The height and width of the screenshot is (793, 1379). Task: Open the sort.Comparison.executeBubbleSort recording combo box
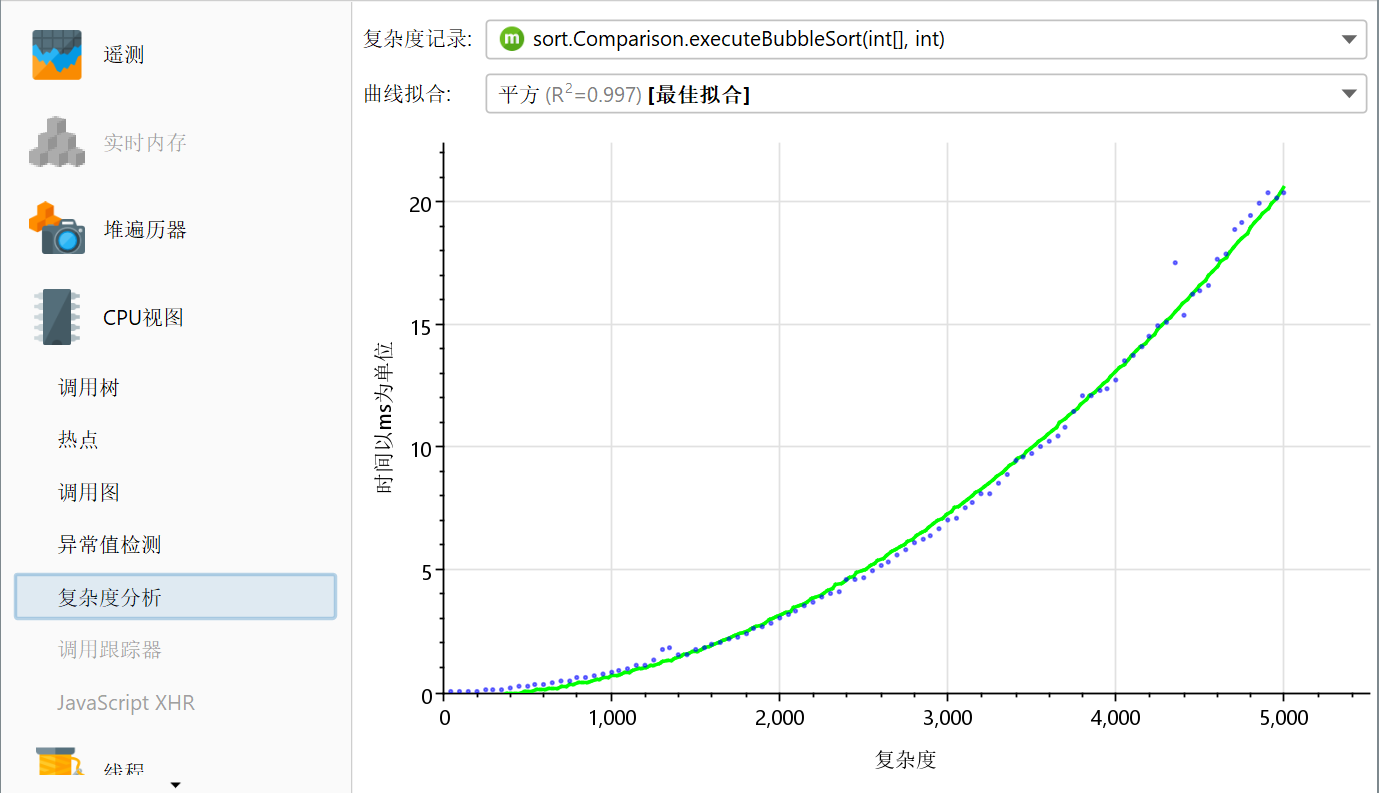[926, 39]
